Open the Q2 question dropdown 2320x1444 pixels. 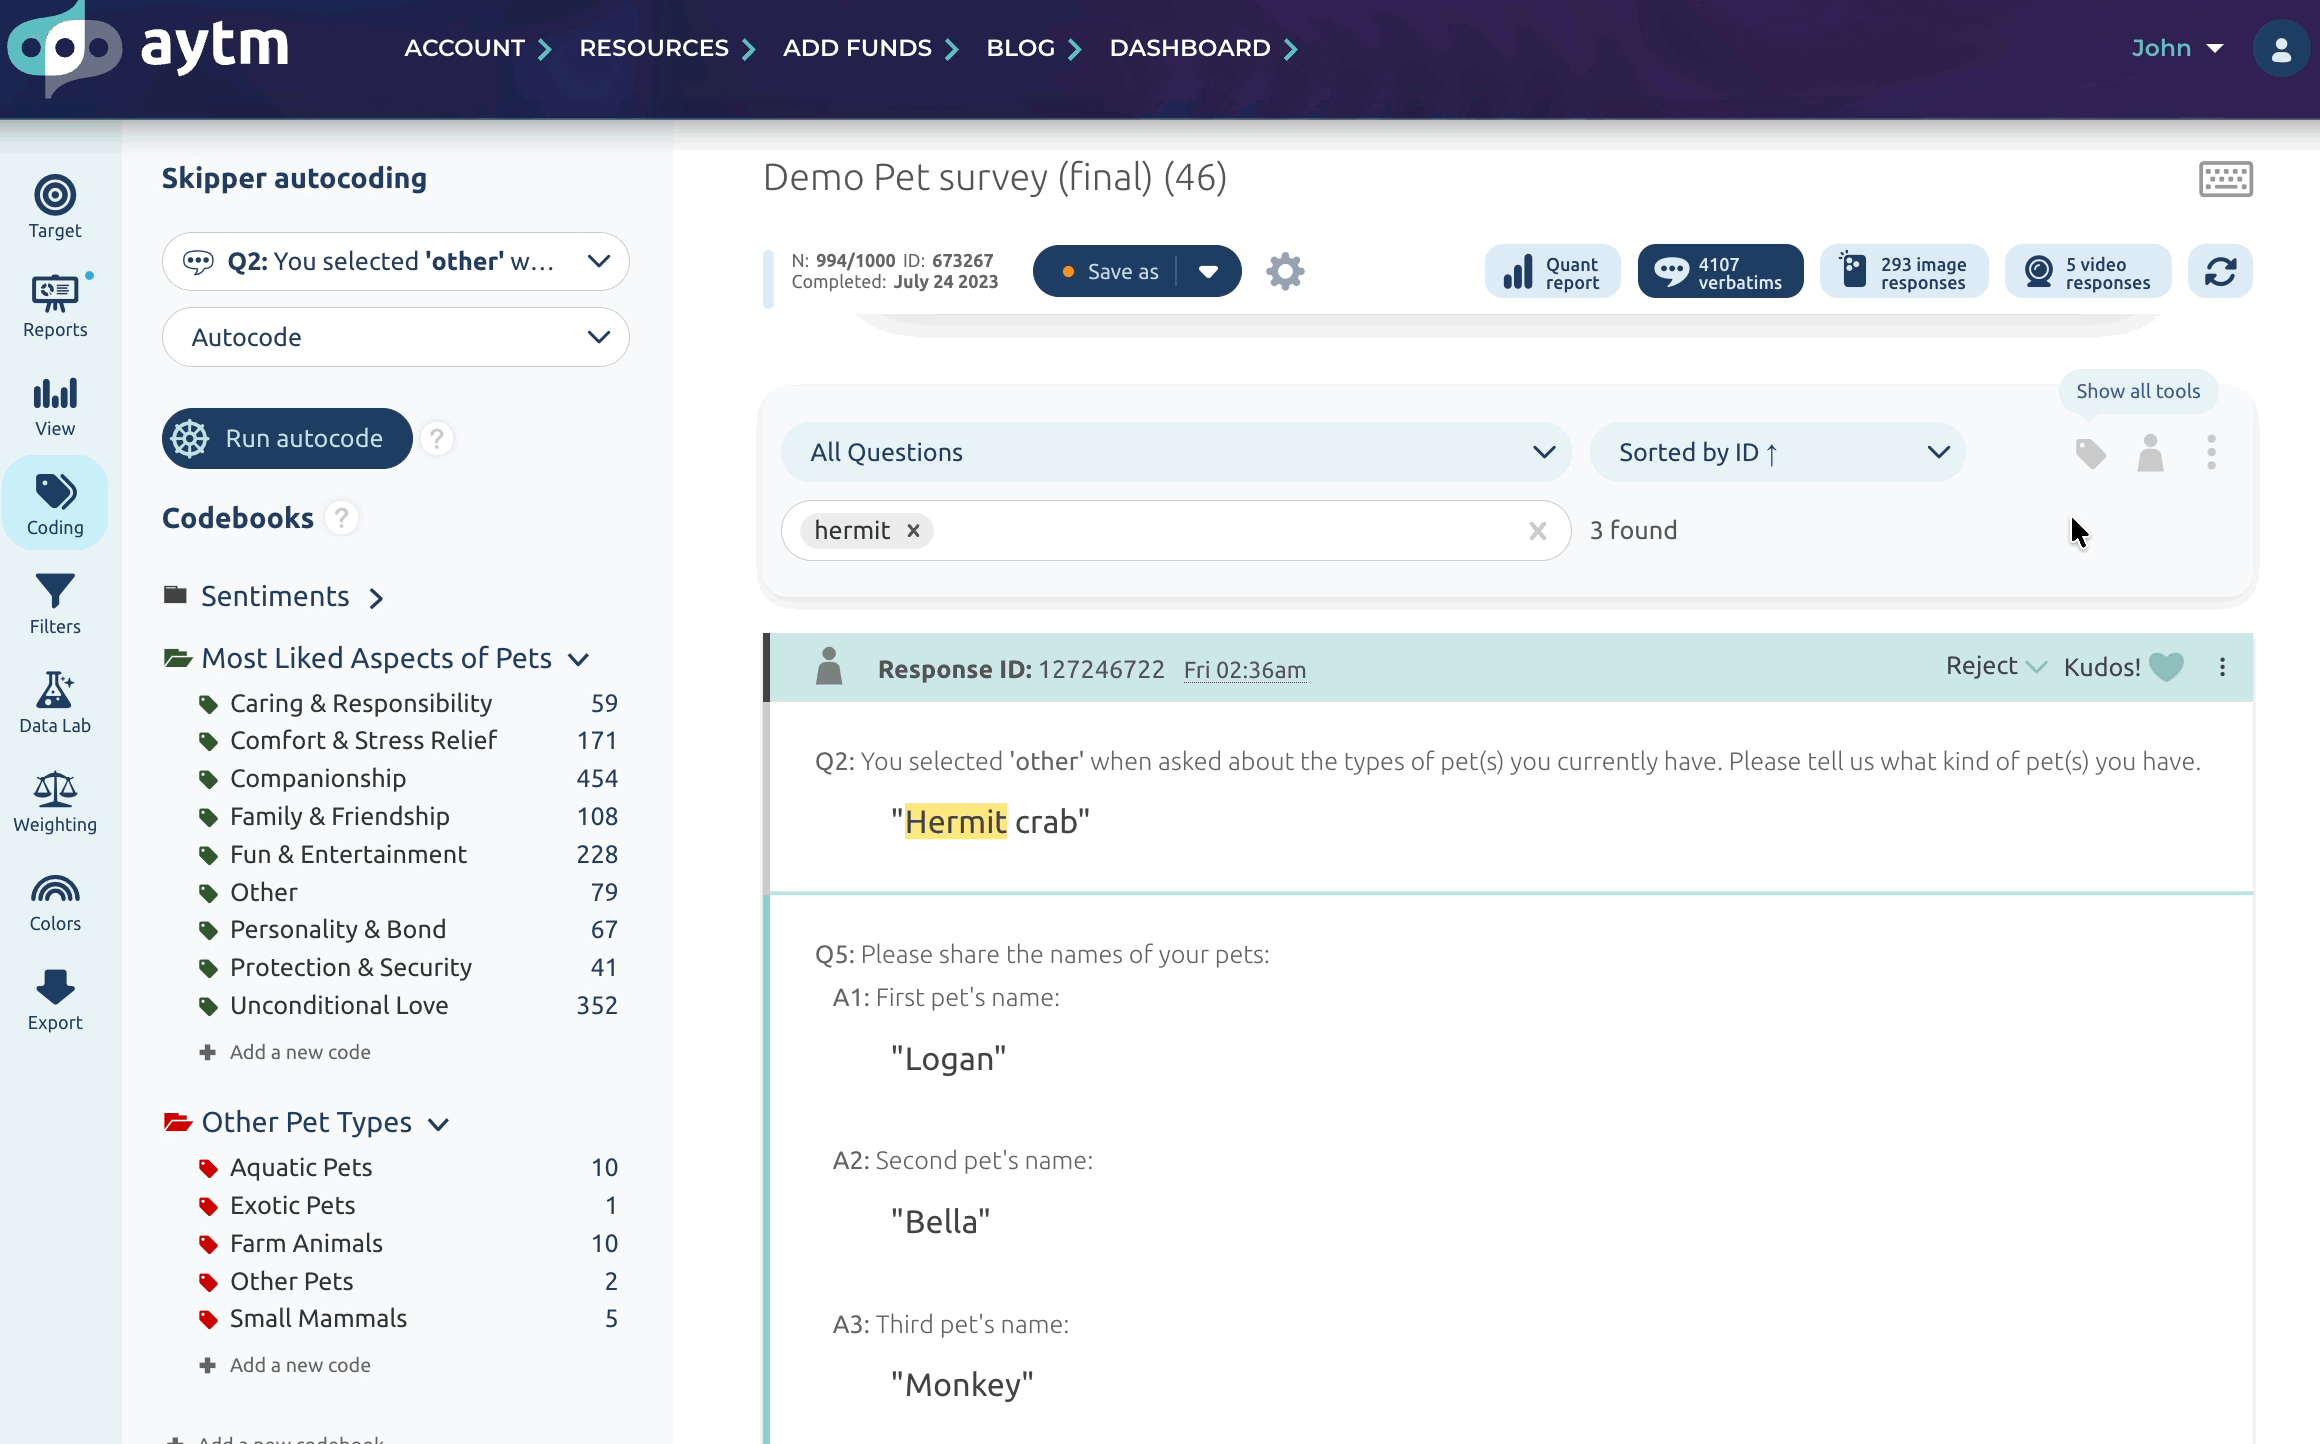395,262
